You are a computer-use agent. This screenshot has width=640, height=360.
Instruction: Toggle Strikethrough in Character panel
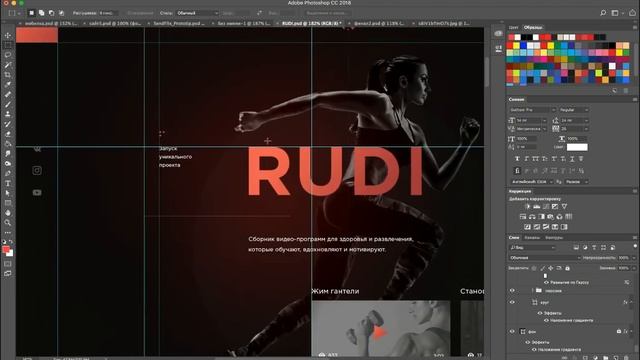coord(581,159)
